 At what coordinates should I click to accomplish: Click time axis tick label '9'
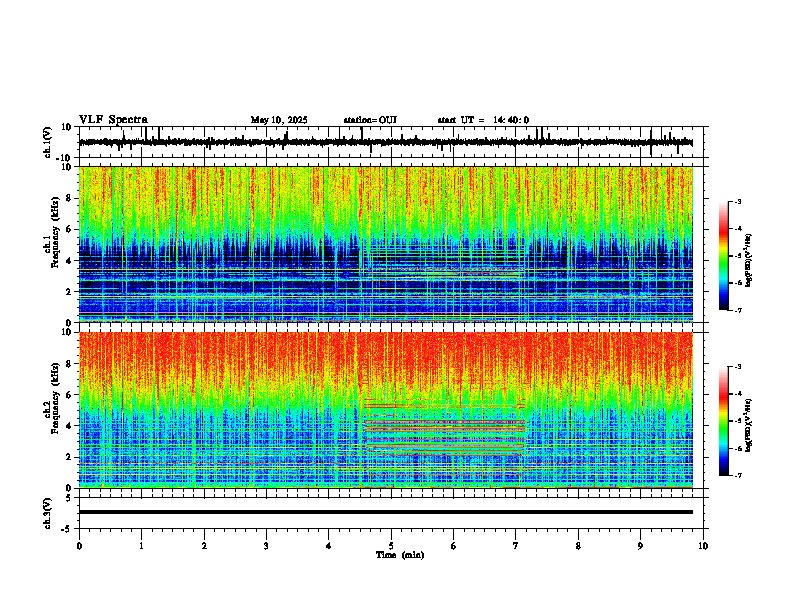point(640,546)
